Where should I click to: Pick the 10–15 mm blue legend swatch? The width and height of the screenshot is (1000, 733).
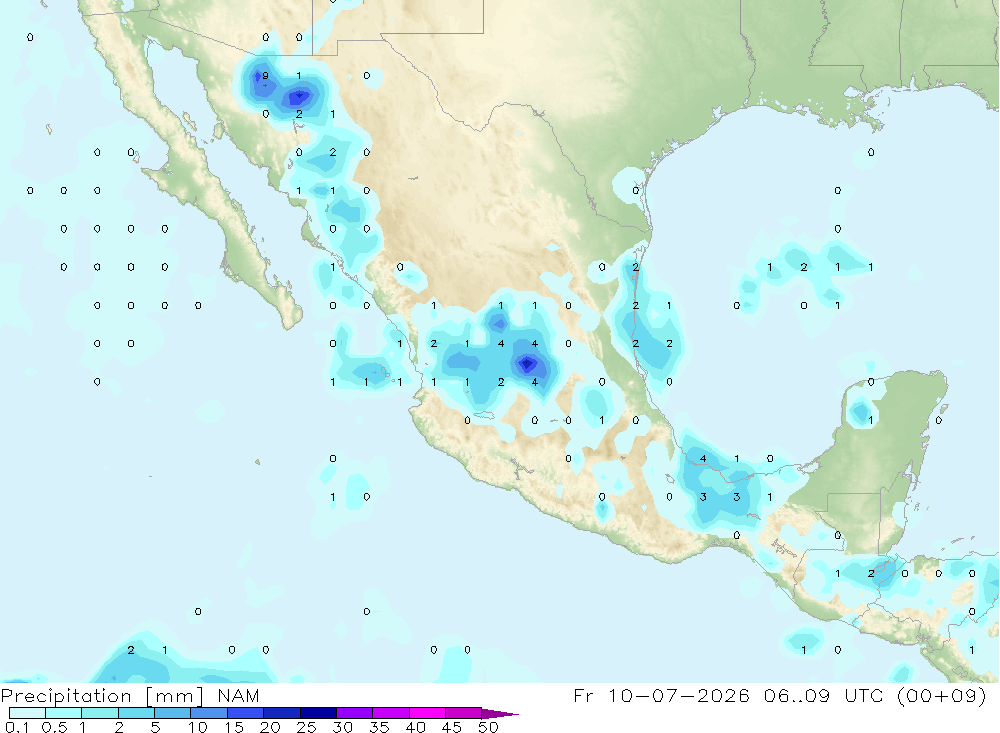coord(209,713)
